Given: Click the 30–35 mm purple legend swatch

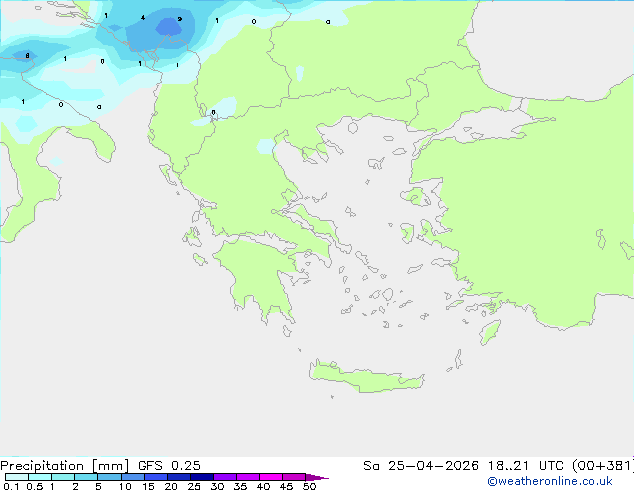Looking at the screenshot, I should coord(224,477).
